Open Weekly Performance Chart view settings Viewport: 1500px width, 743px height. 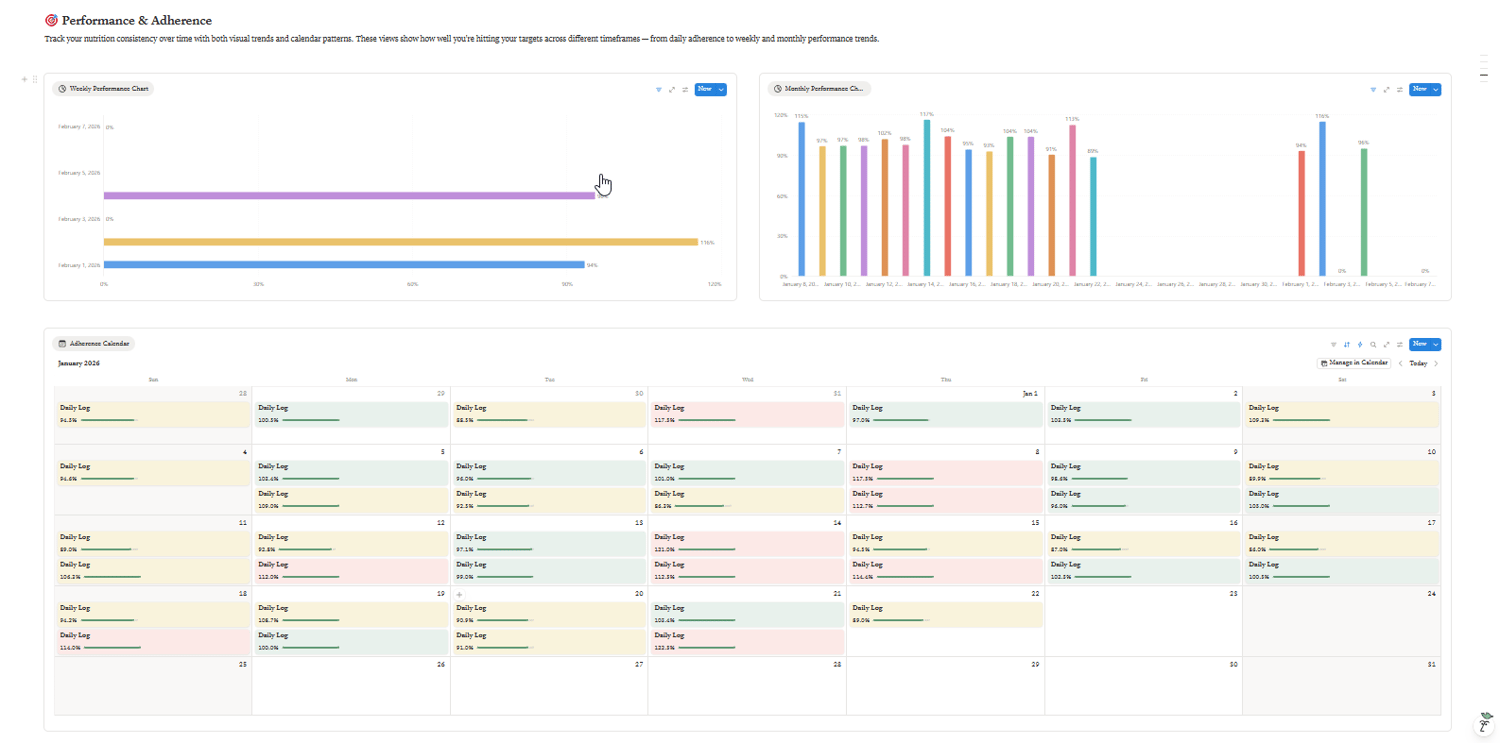point(685,90)
